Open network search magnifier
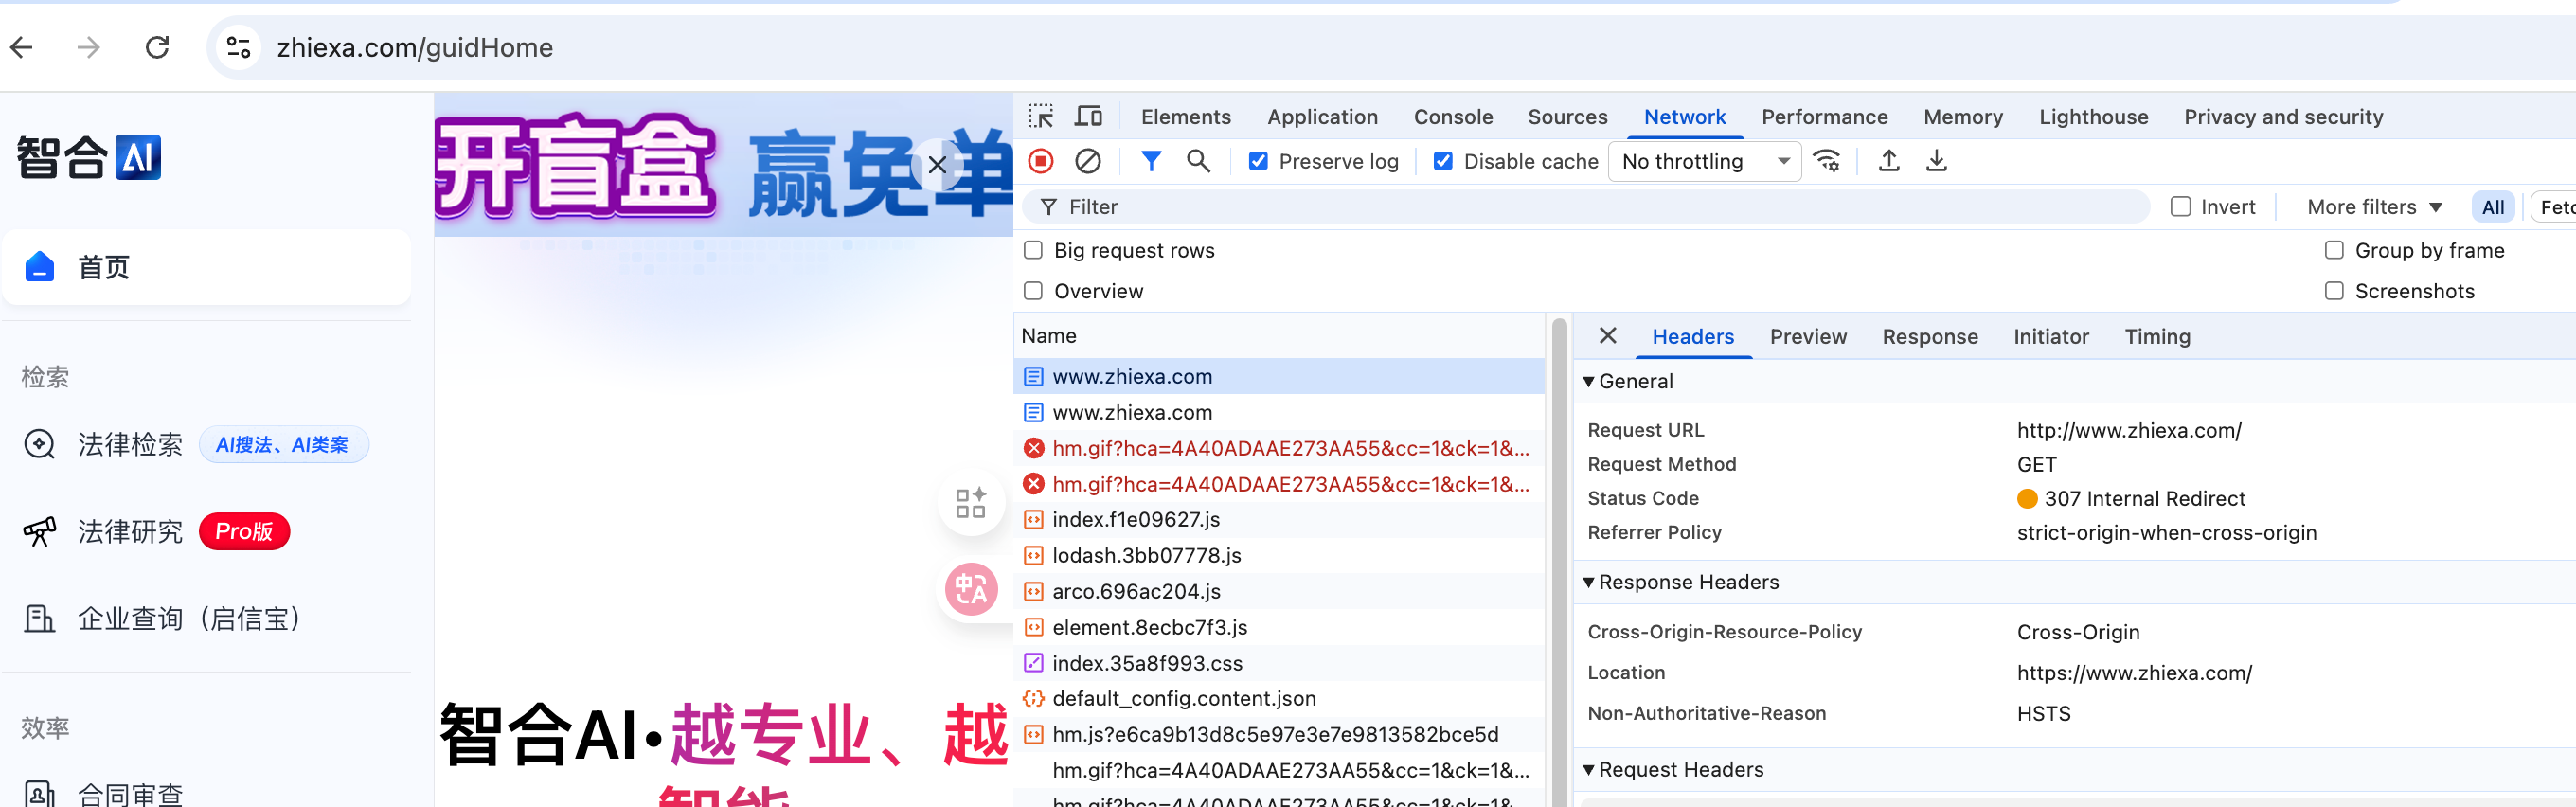 point(1198,161)
